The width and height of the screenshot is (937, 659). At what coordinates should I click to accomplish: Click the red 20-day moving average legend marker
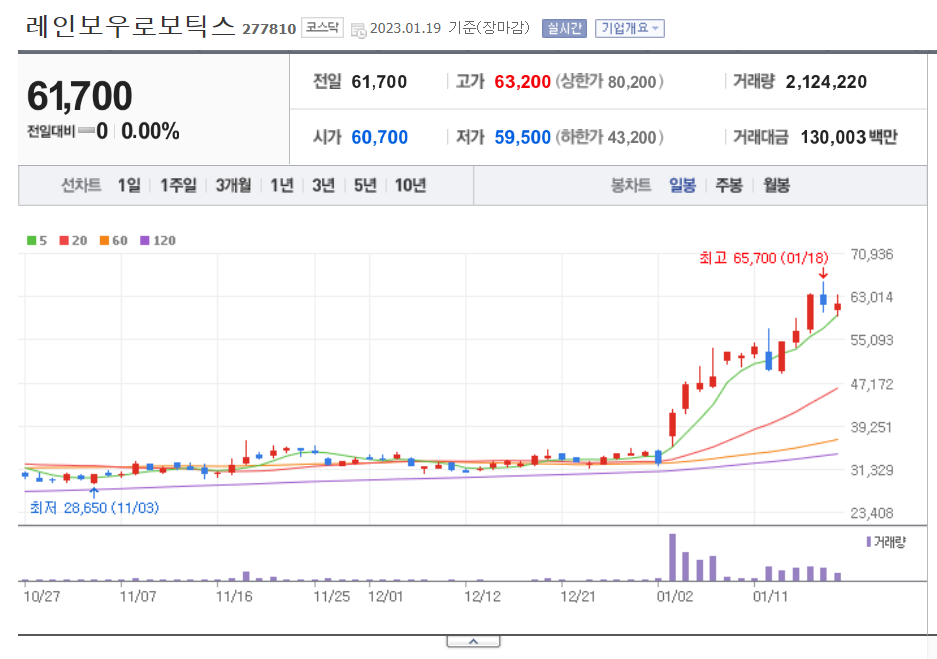pos(64,240)
